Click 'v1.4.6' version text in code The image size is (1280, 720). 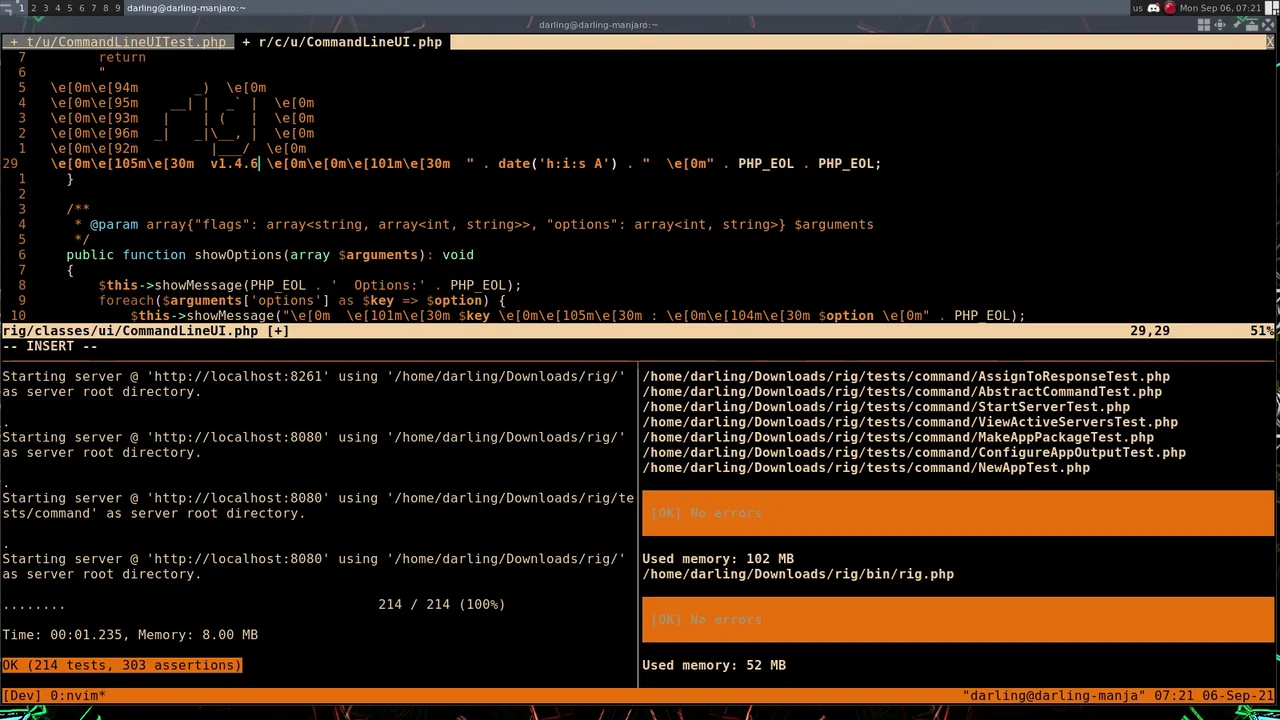tap(234, 163)
